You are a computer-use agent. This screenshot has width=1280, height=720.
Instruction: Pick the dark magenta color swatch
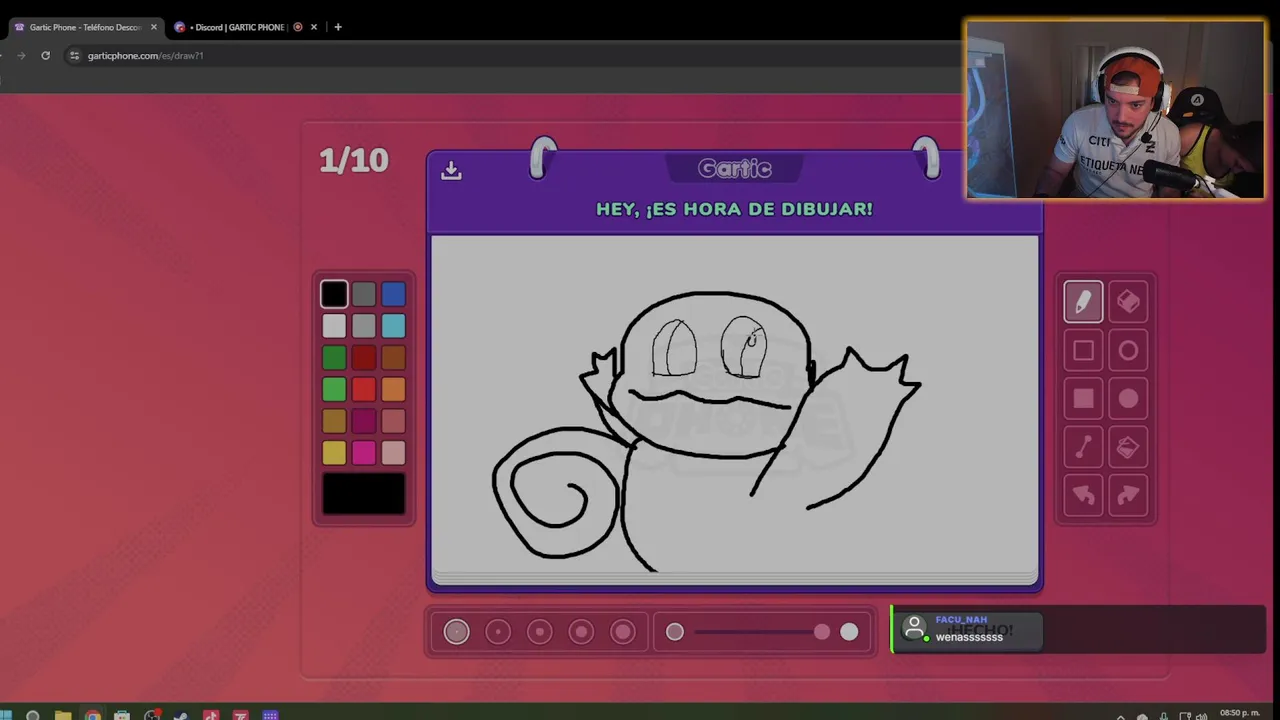[364, 422]
